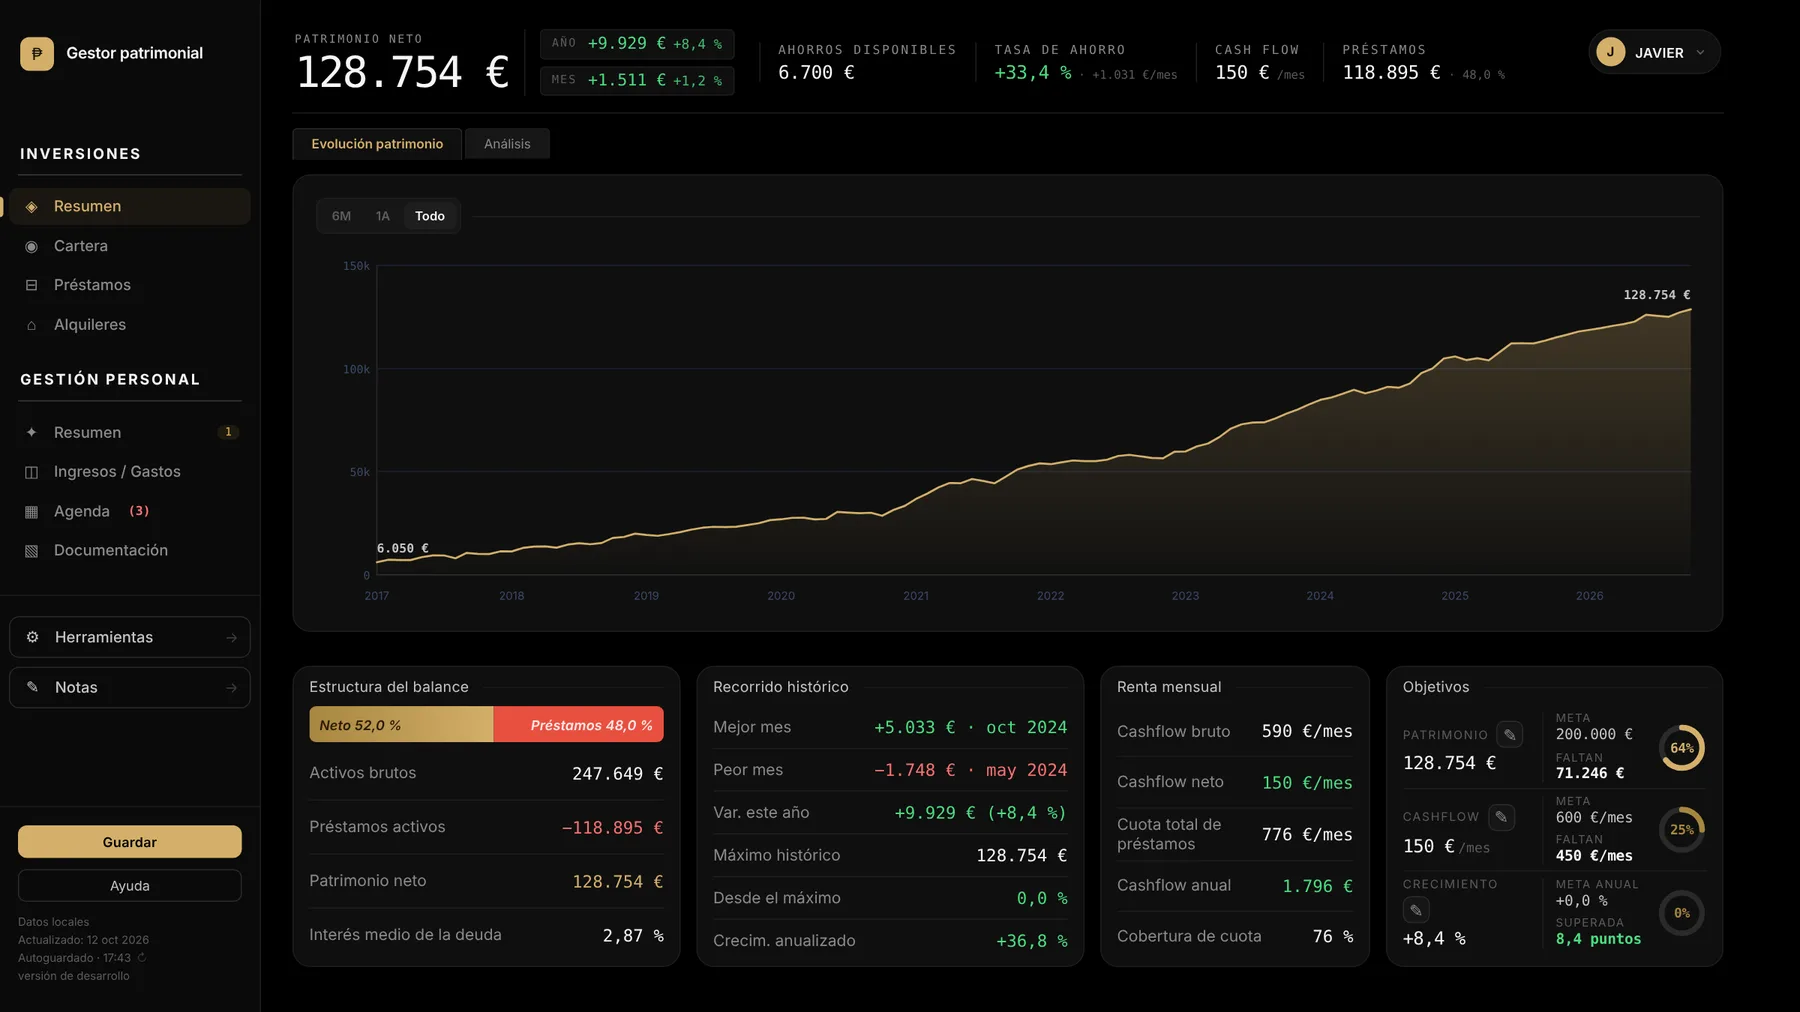This screenshot has width=1800, height=1012.
Task: Click the Neto 52,0 % bar segment
Action: (x=401, y=725)
